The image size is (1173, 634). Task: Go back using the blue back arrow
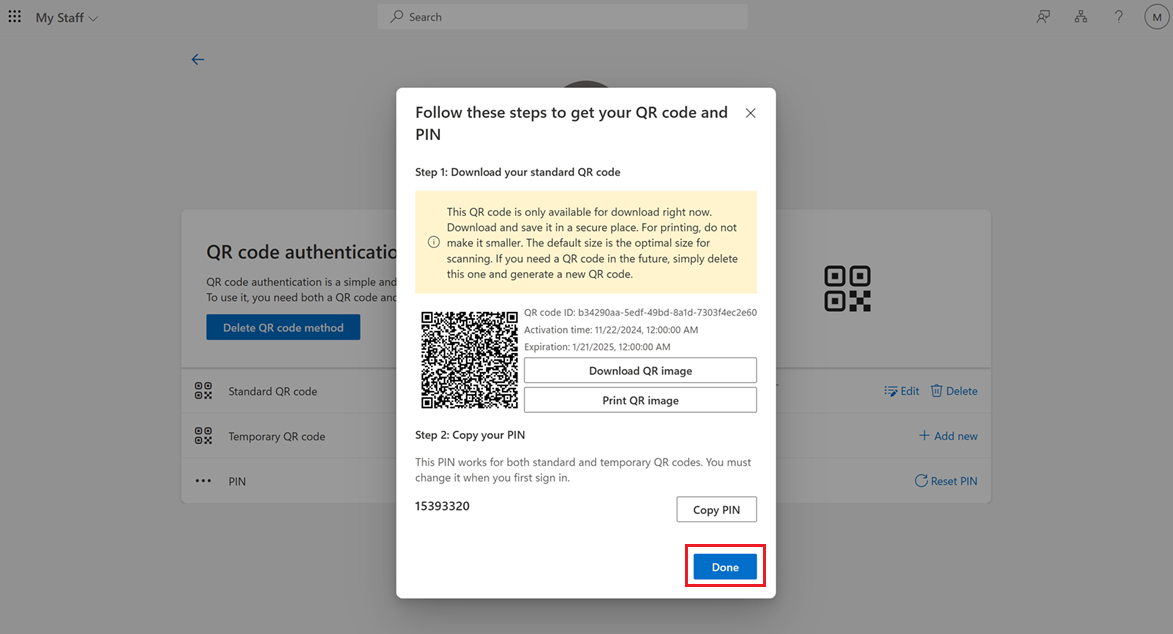tap(197, 59)
